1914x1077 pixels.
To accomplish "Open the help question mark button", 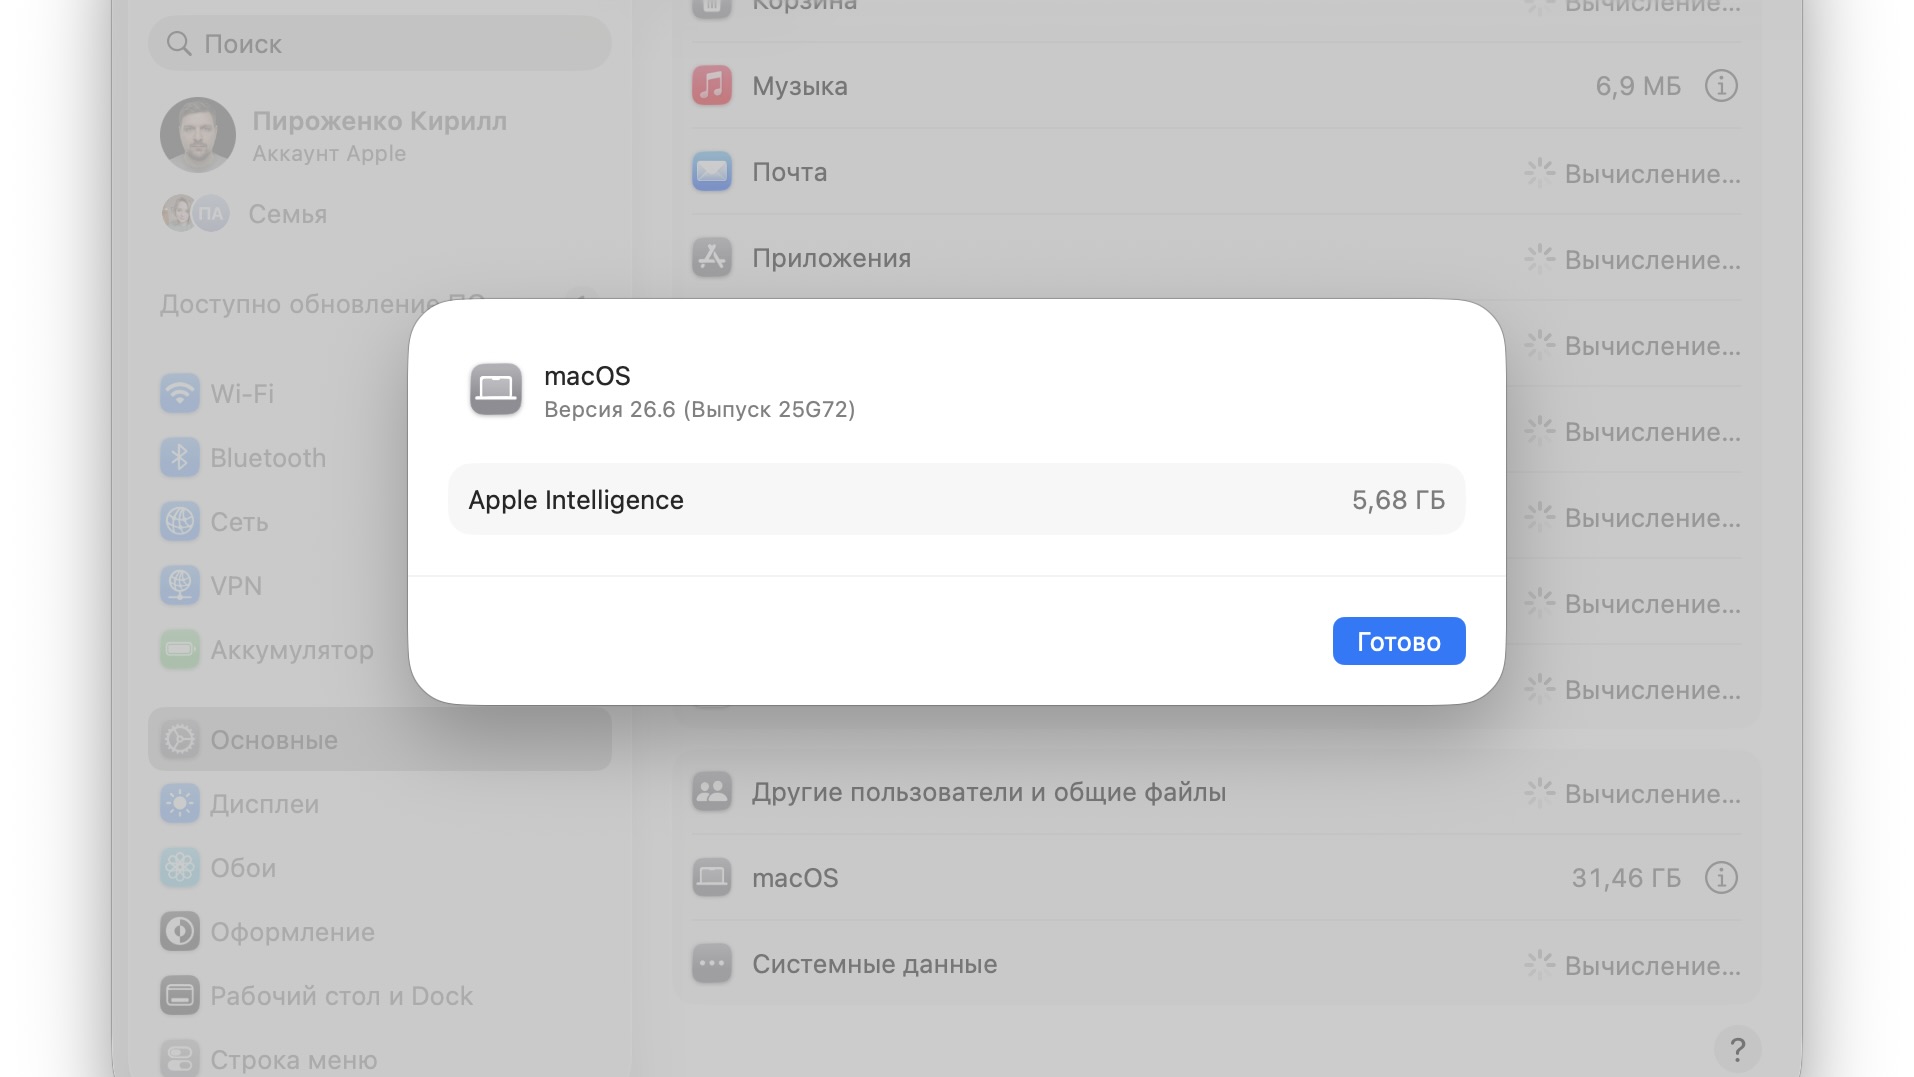I will click(1737, 1049).
